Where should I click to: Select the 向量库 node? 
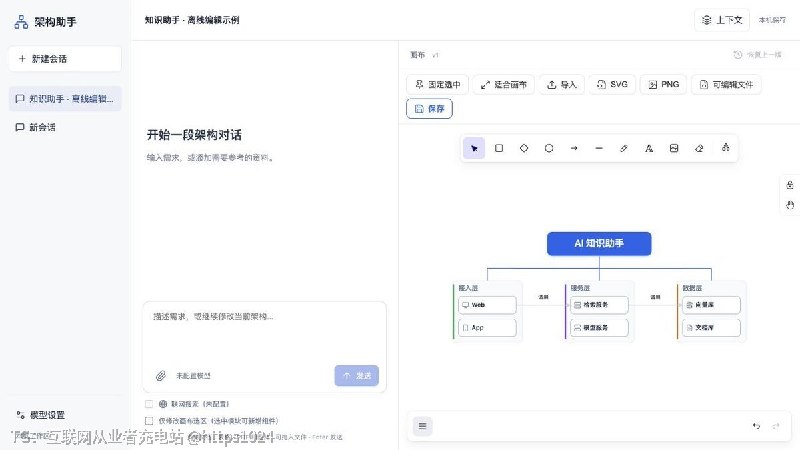click(711, 305)
